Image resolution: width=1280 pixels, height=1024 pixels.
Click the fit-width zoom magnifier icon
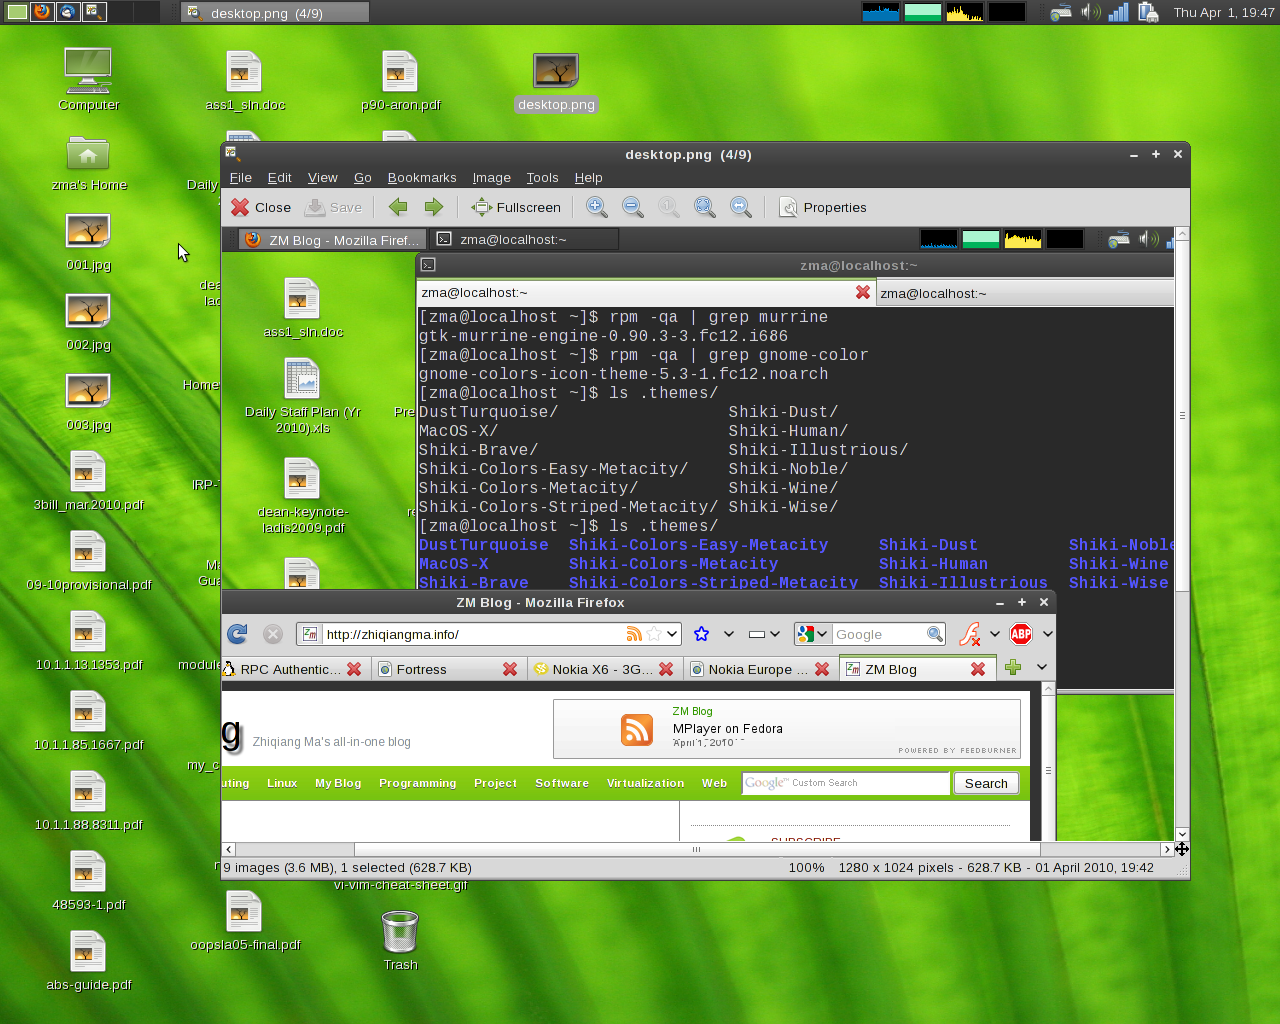click(741, 207)
